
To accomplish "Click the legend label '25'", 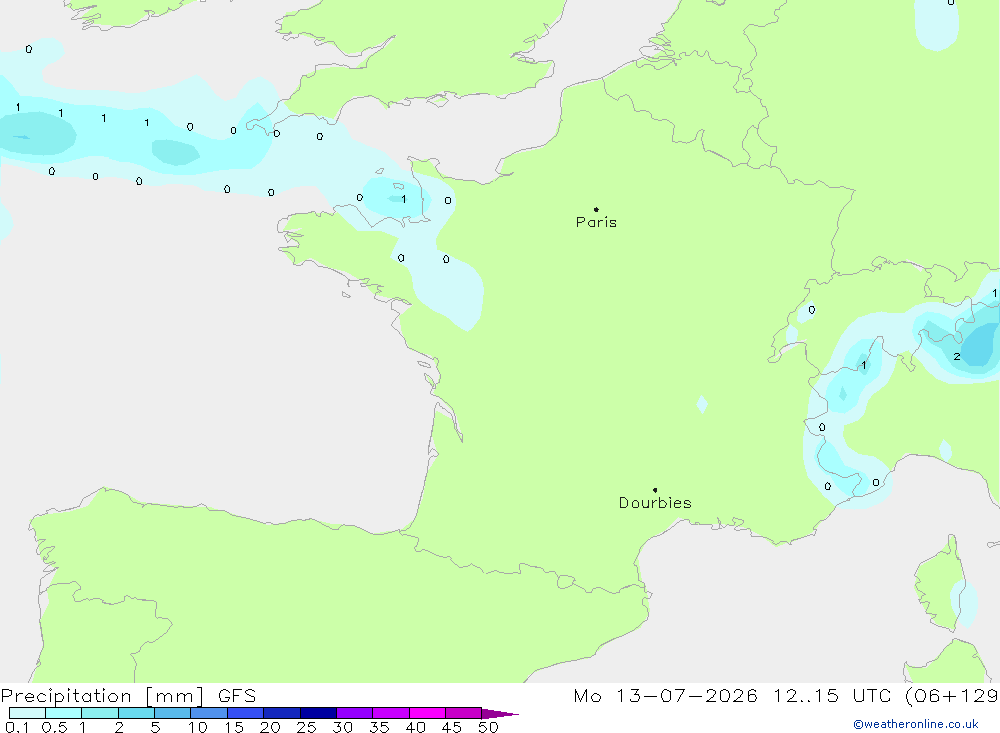I will point(307,727).
